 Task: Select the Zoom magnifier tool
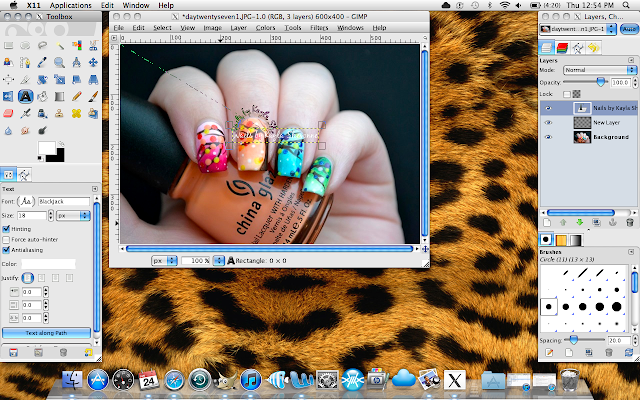click(59, 62)
